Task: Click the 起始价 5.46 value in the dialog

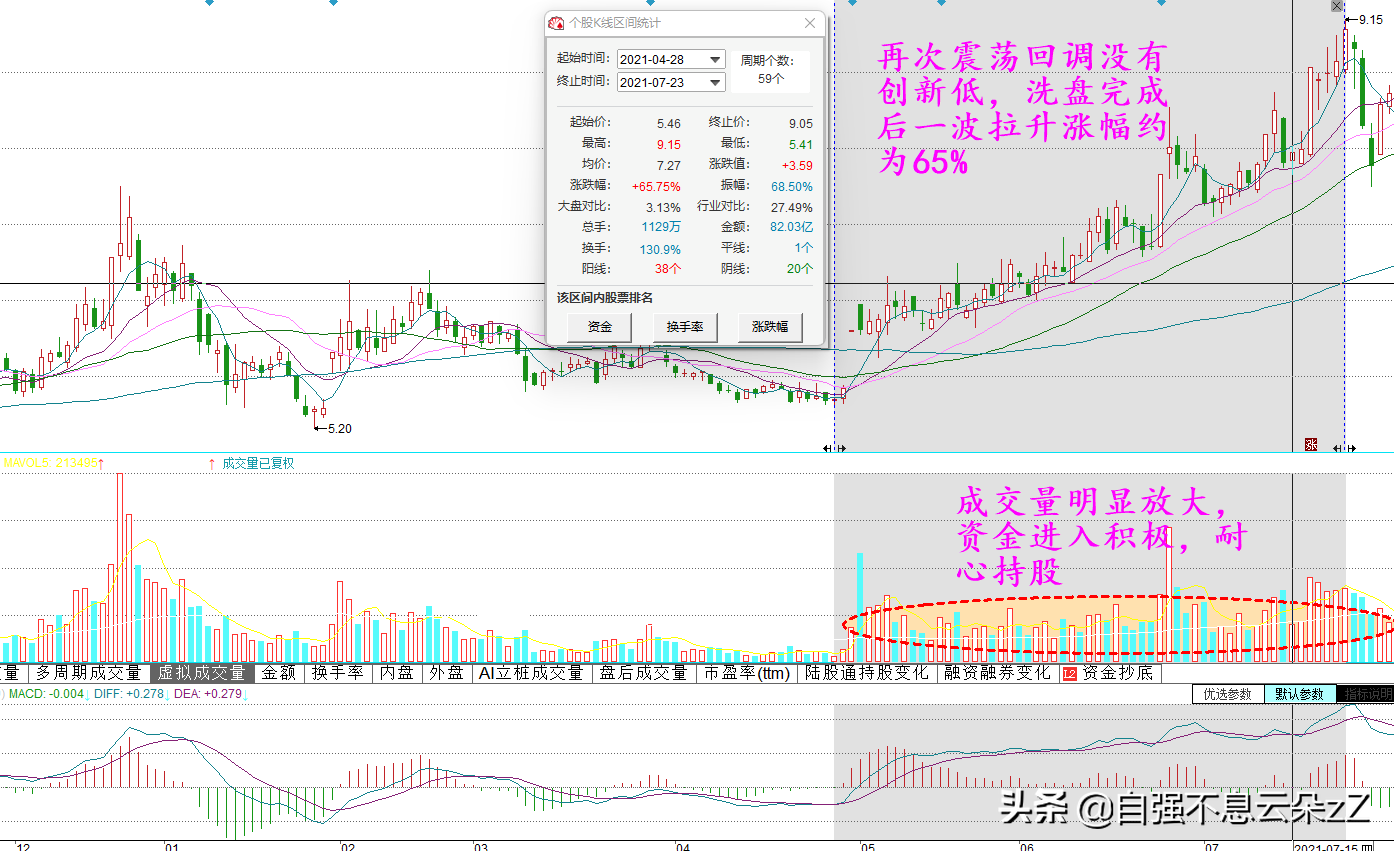Action: click(x=668, y=123)
